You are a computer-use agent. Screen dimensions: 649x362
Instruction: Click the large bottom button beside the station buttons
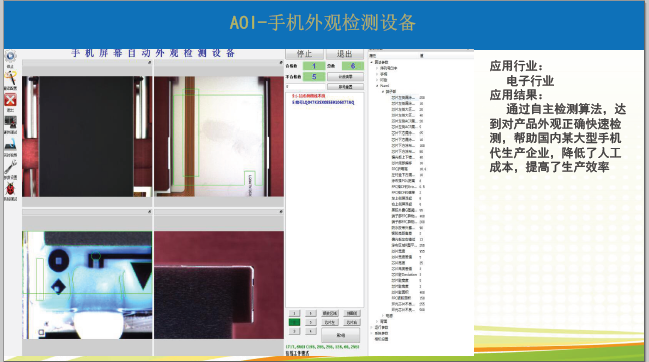(x=341, y=335)
